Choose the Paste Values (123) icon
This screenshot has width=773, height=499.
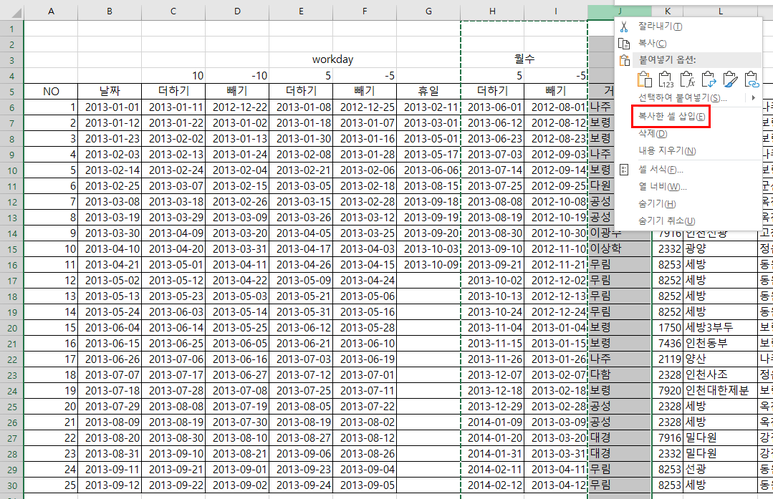[x=666, y=79]
